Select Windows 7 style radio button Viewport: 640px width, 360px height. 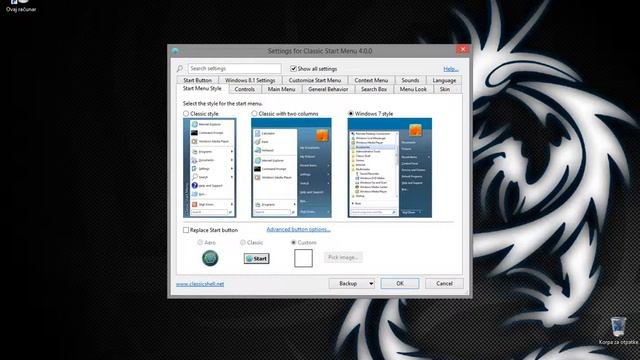coord(351,113)
